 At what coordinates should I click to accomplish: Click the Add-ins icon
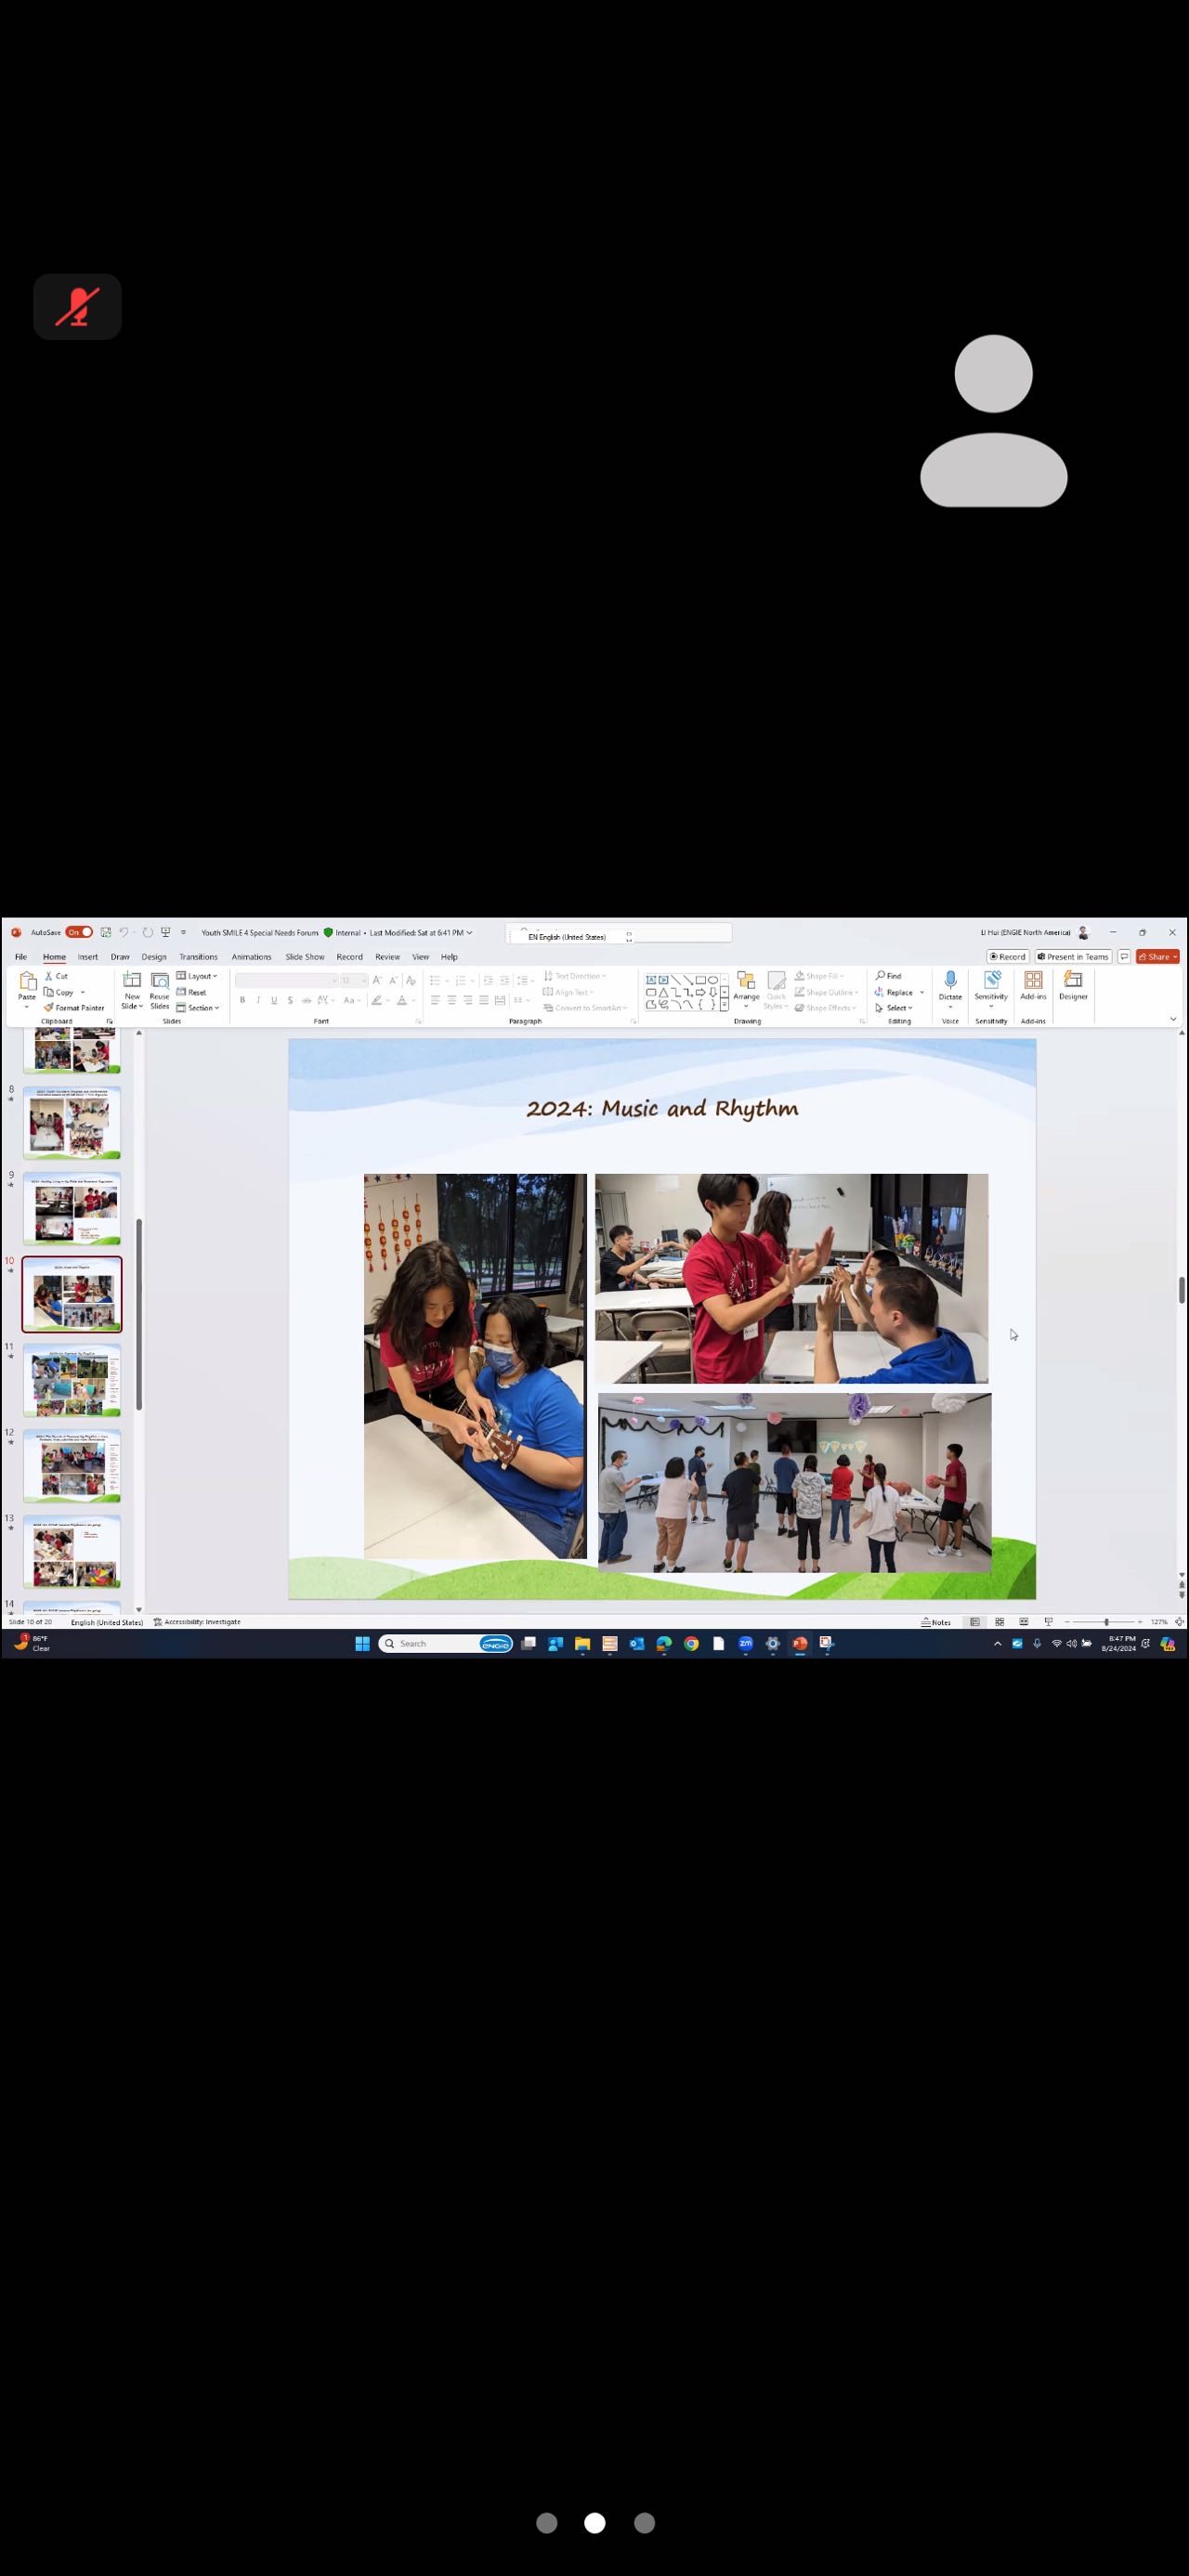[x=1033, y=980]
